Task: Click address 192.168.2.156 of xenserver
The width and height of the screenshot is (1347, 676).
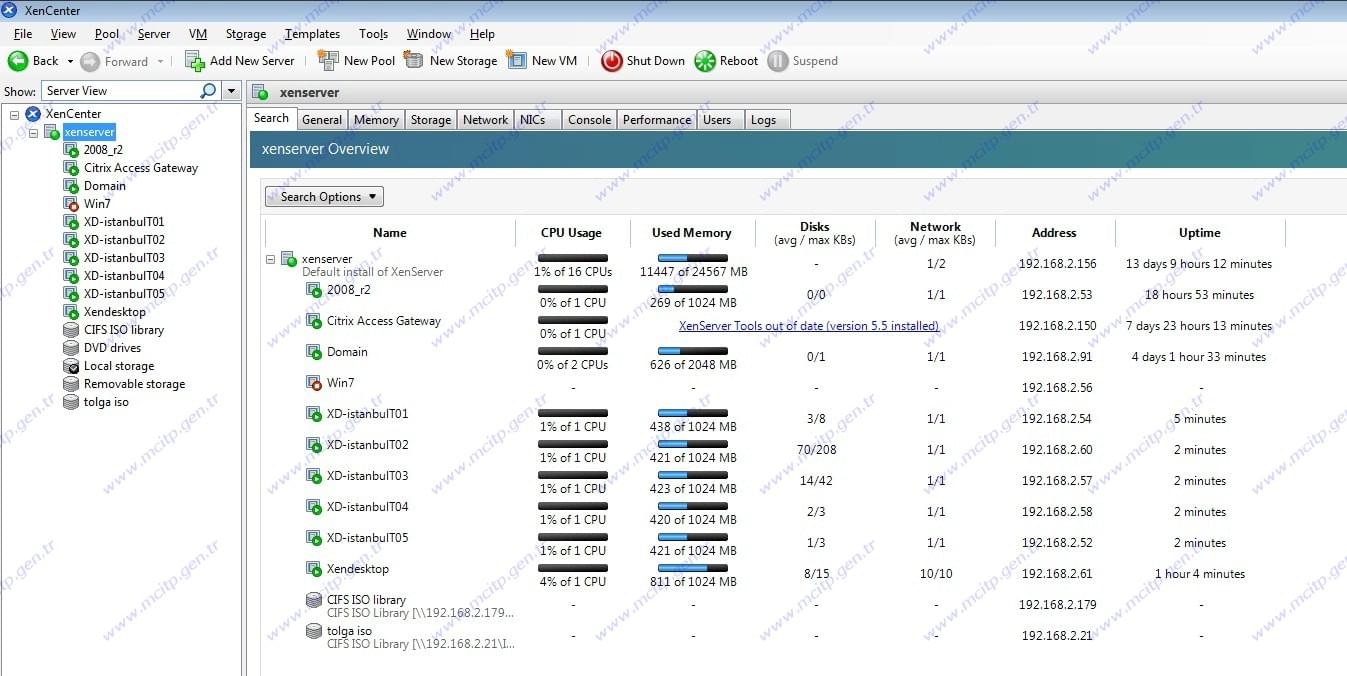Action: click(x=1059, y=264)
